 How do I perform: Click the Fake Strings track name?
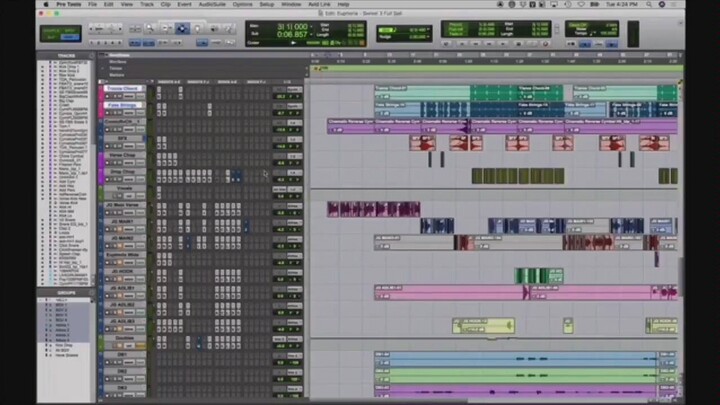tap(124, 105)
